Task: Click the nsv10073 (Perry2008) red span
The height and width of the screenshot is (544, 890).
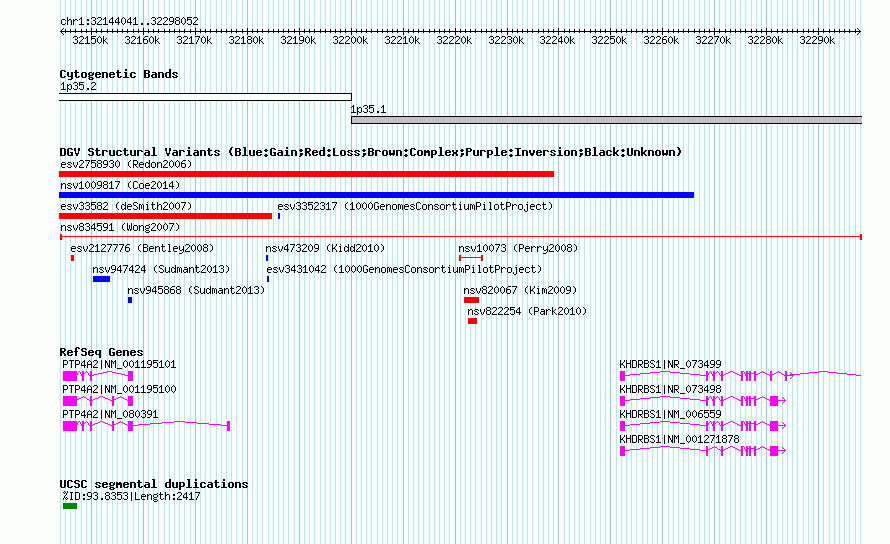Action: [x=471, y=258]
